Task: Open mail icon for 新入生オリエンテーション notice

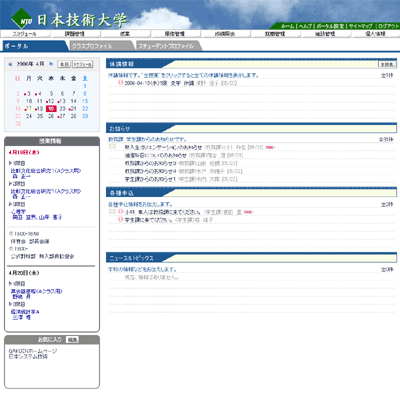Action: click(112, 147)
